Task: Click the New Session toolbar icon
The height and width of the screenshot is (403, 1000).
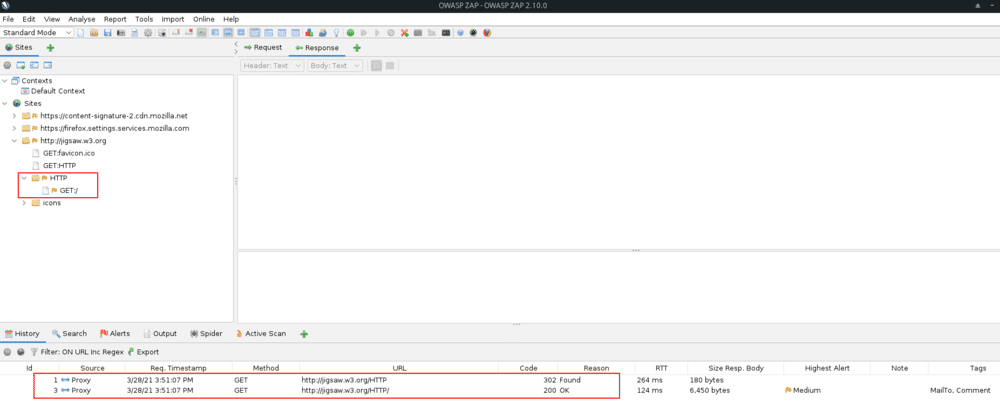Action: click(81, 33)
